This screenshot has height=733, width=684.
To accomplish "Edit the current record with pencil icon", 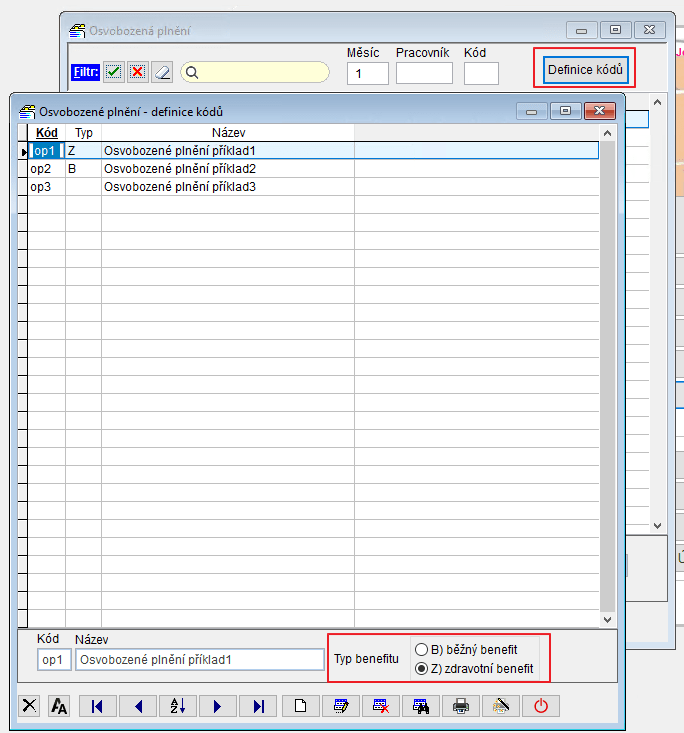I will [341, 705].
